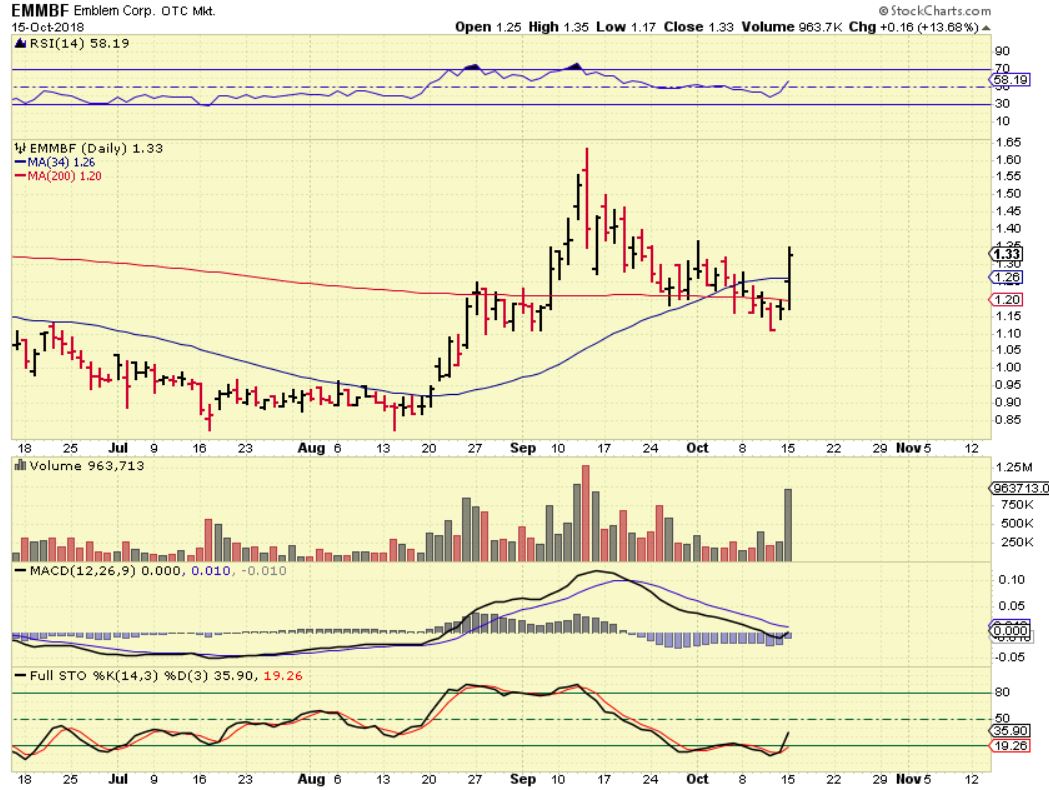Click the 500K volume axis label
Image resolution: width=1049 pixels, height=790 pixels.
[x=1017, y=524]
